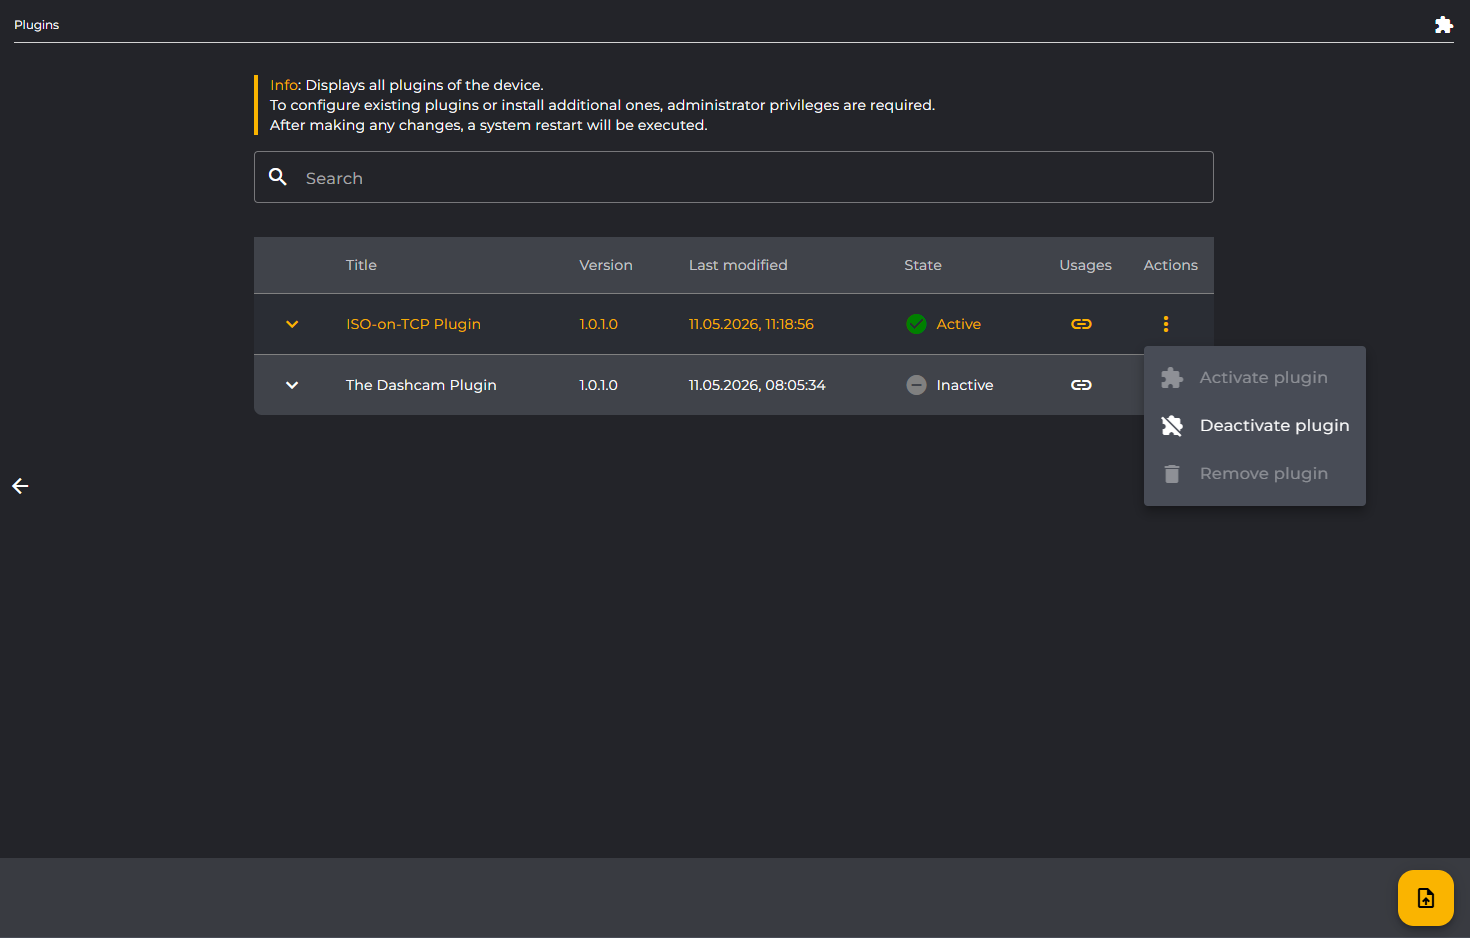Click the version 1.0.1.0 of The Dashcam Plugin
1470x938 pixels.
point(598,385)
